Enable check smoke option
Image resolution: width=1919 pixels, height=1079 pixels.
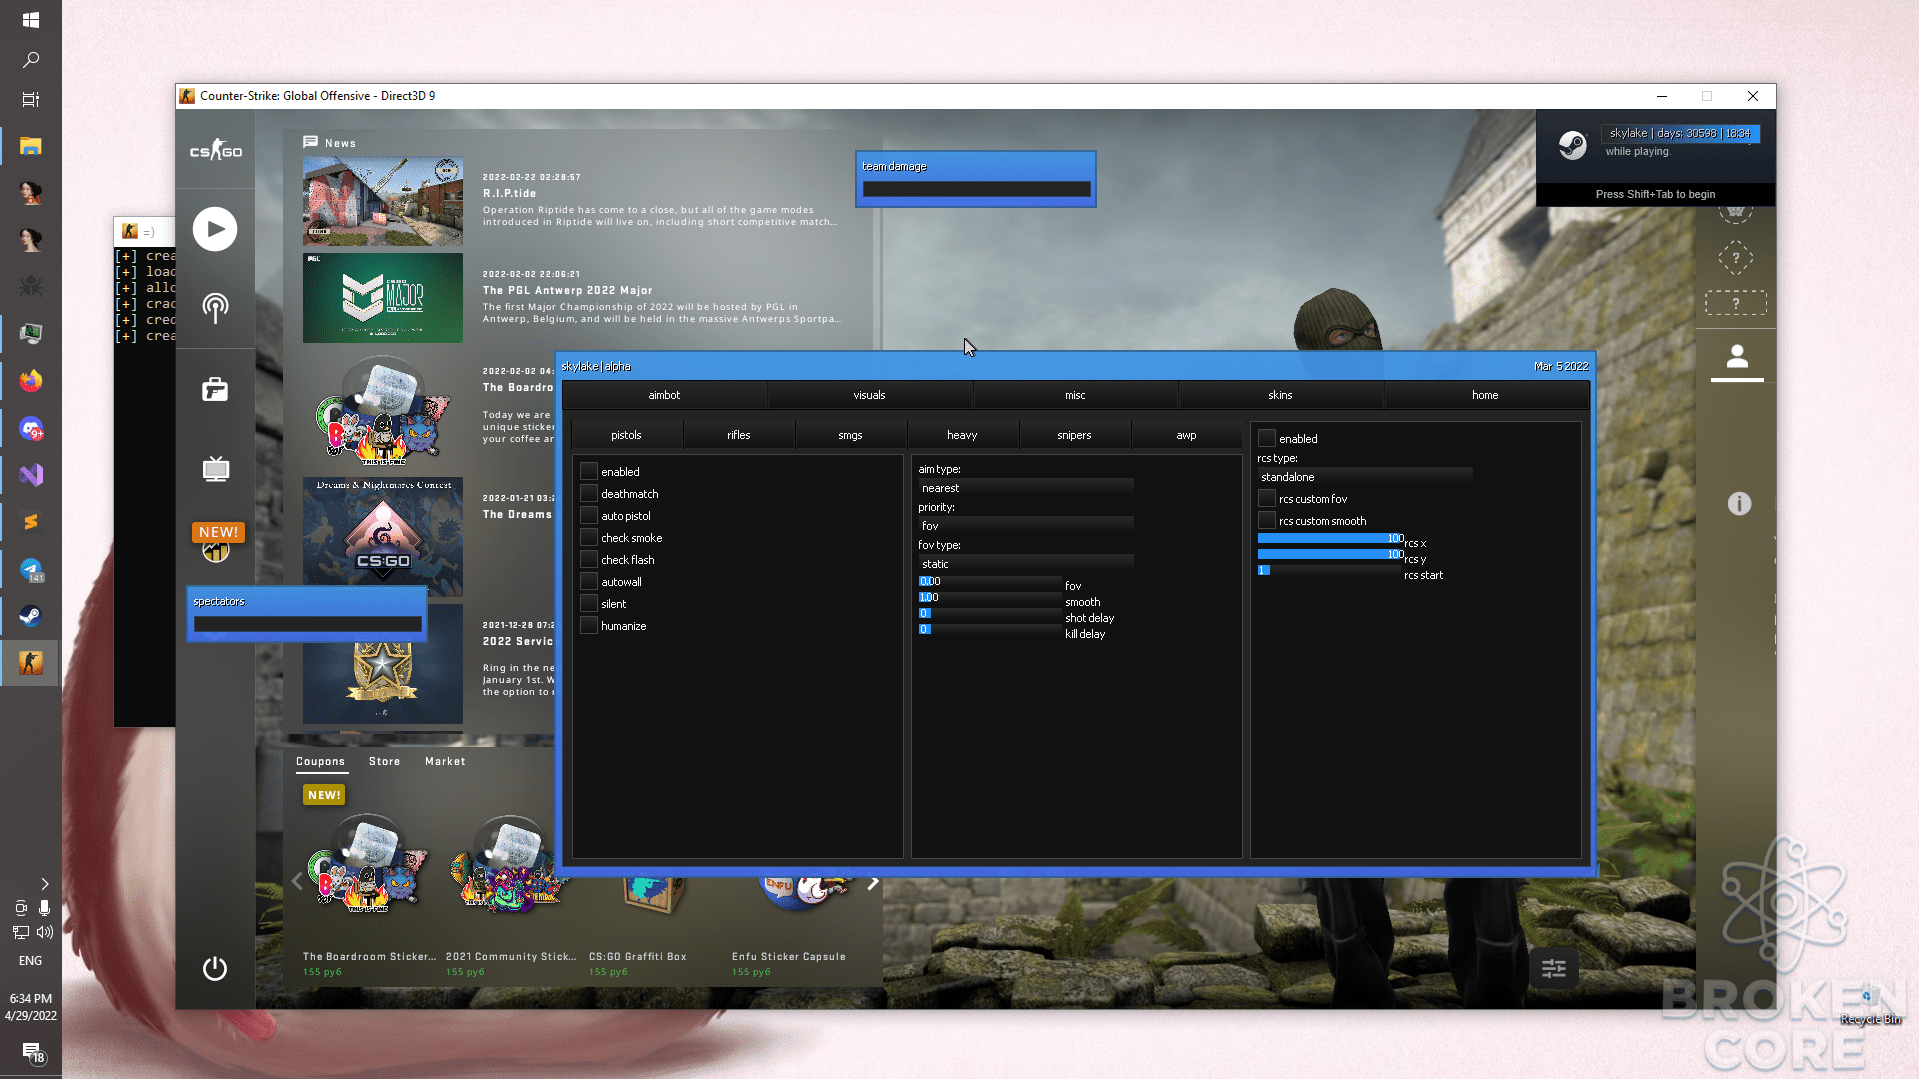click(x=589, y=537)
